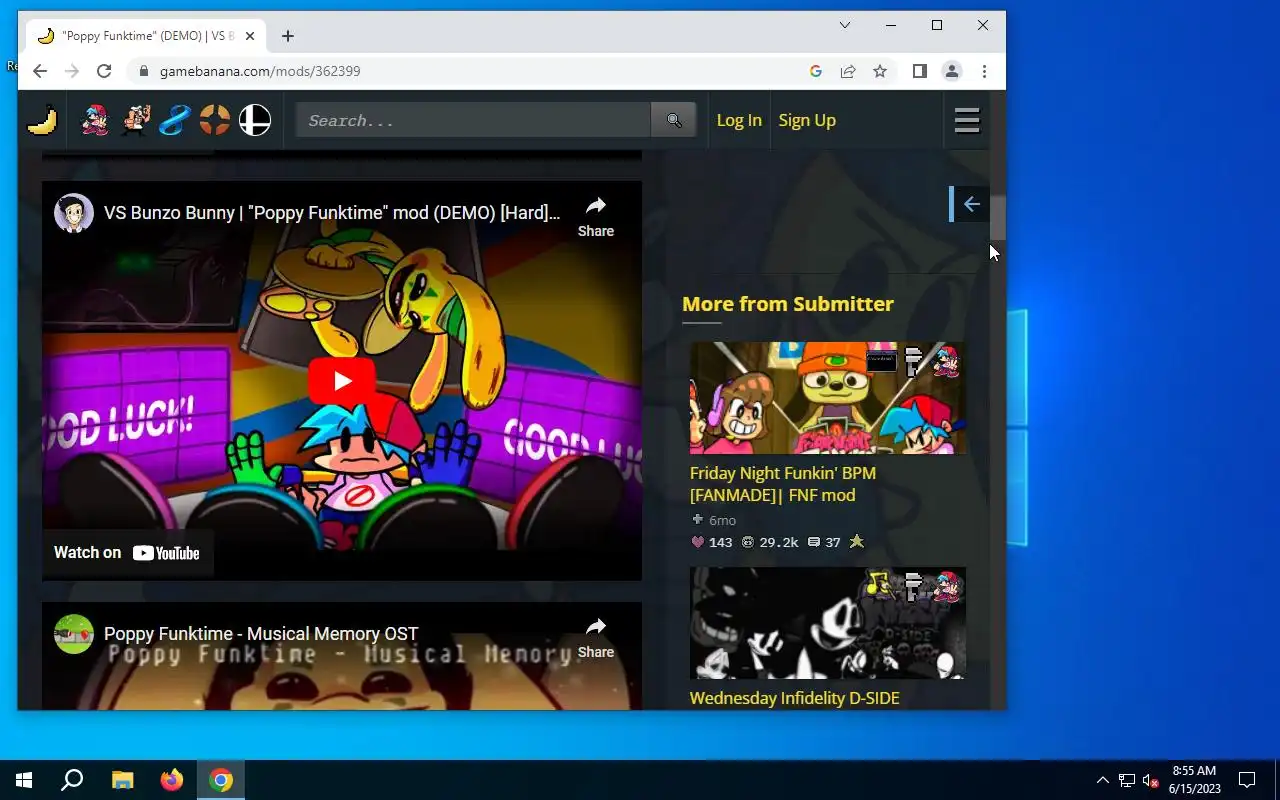Viewport: 1280px width, 800px height.
Task: Open Wednesday Infidelity D-SIDE link
Action: coord(795,698)
